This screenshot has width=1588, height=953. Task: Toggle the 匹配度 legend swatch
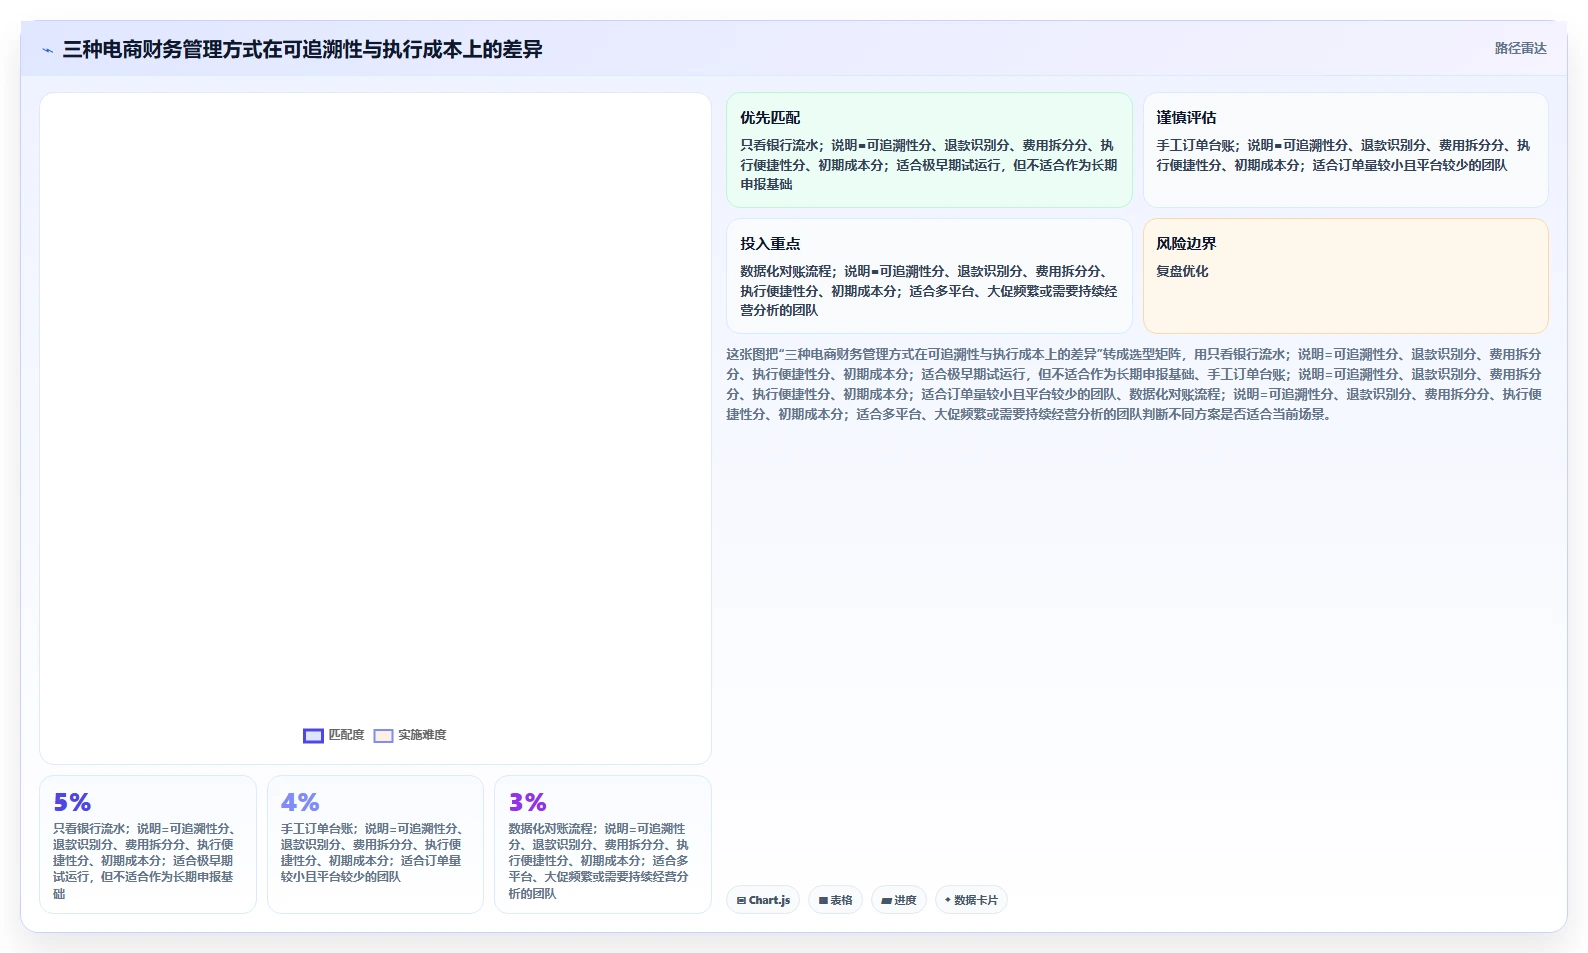[x=313, y=736]
